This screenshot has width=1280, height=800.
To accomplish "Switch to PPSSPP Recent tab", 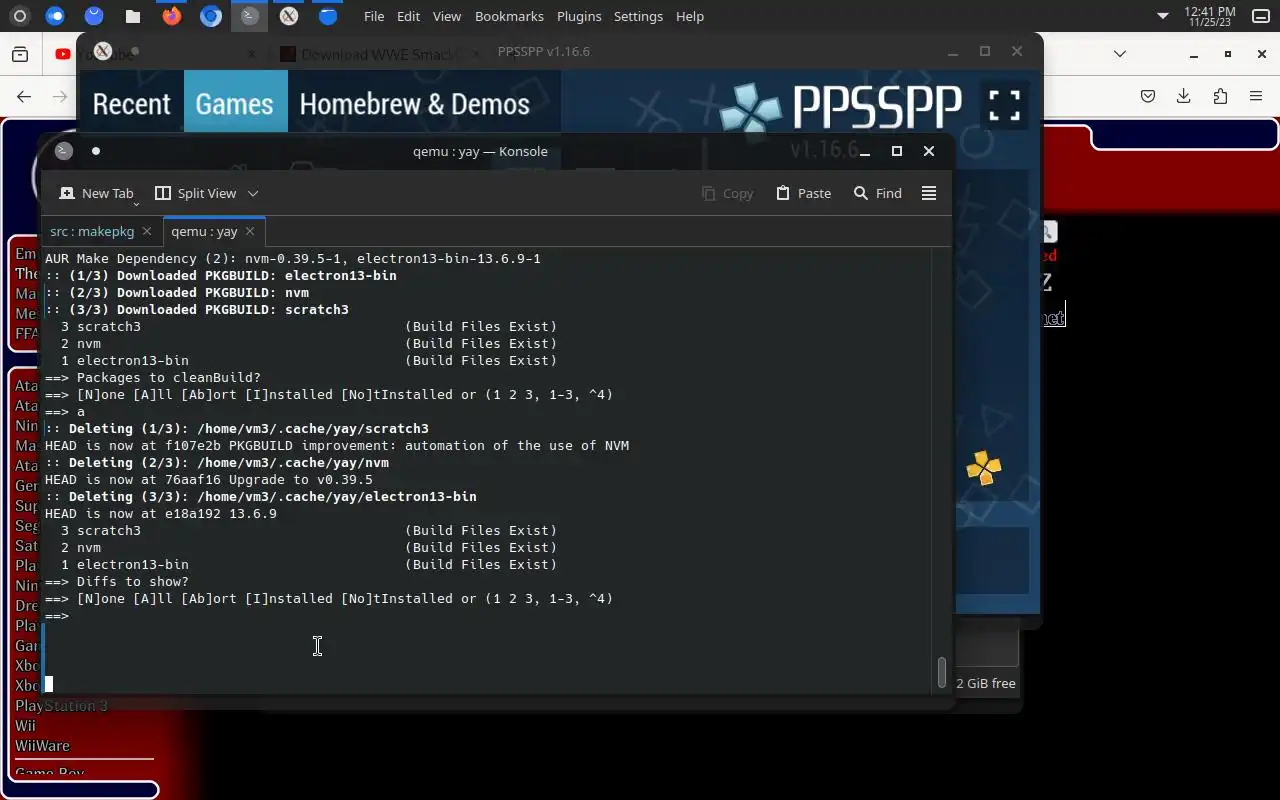I will coord(132,104).
